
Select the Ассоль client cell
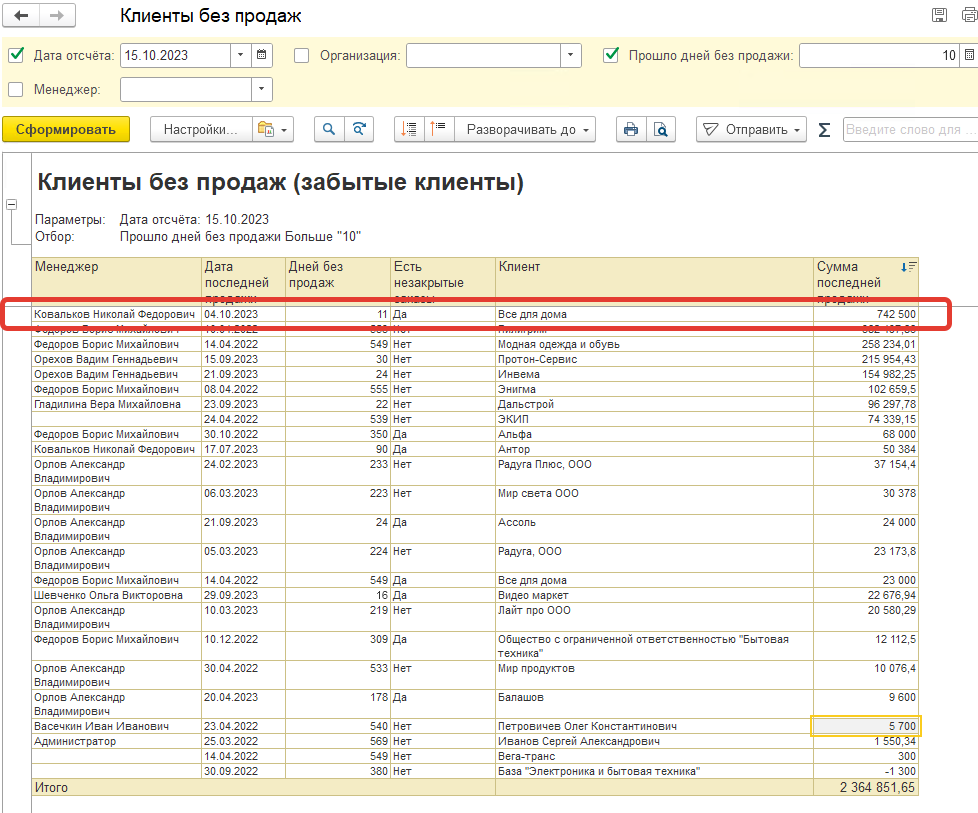[654, 529]
